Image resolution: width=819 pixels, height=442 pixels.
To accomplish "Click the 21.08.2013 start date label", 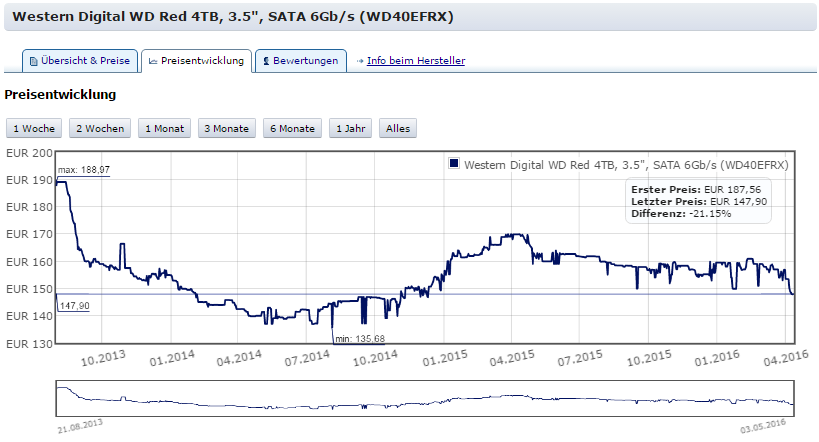I will [80, 426].
